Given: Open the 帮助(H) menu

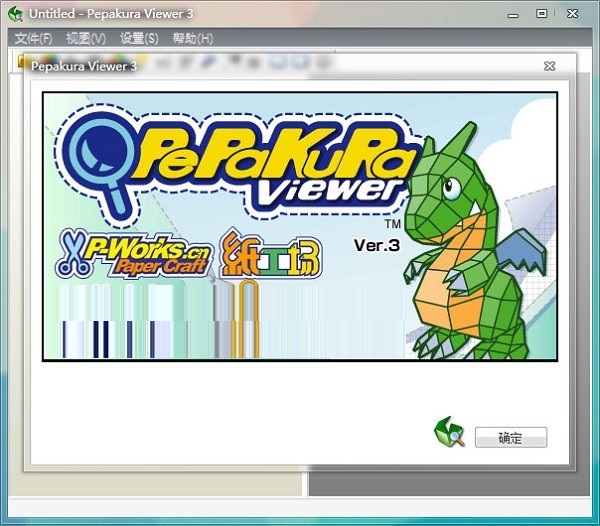Looking at the screenshot, I should coord(193,38).
